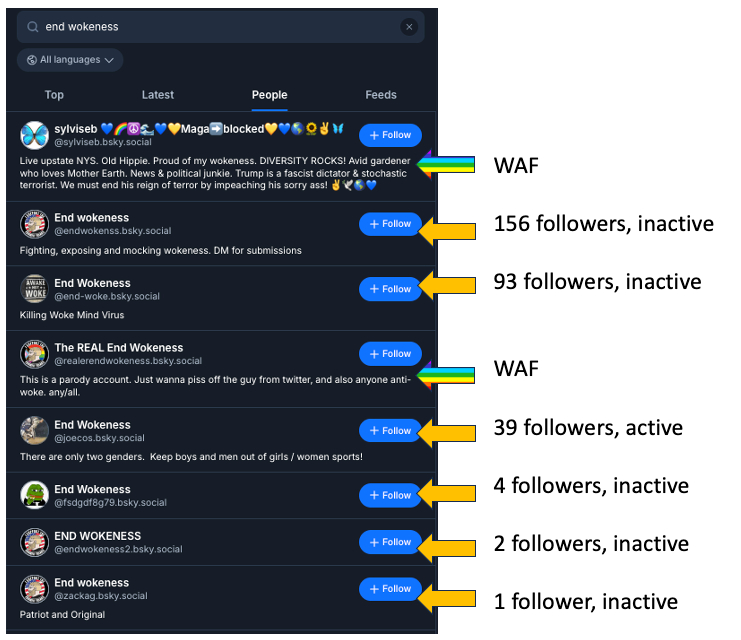The width and height of the screenshot is (741, 640).
Task: Follow The REAL End Wokeness account
Action: point(390,354)
